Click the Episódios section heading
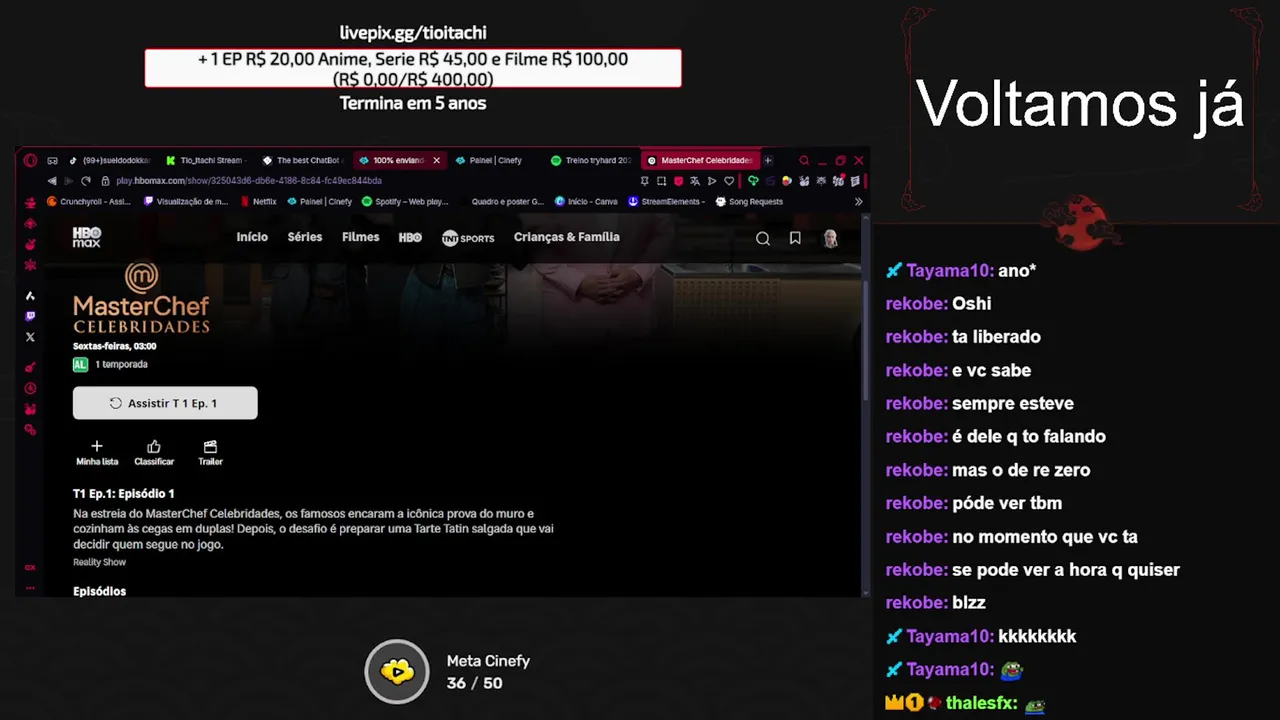The image size is (1280, 720). (x=99, y=591)
